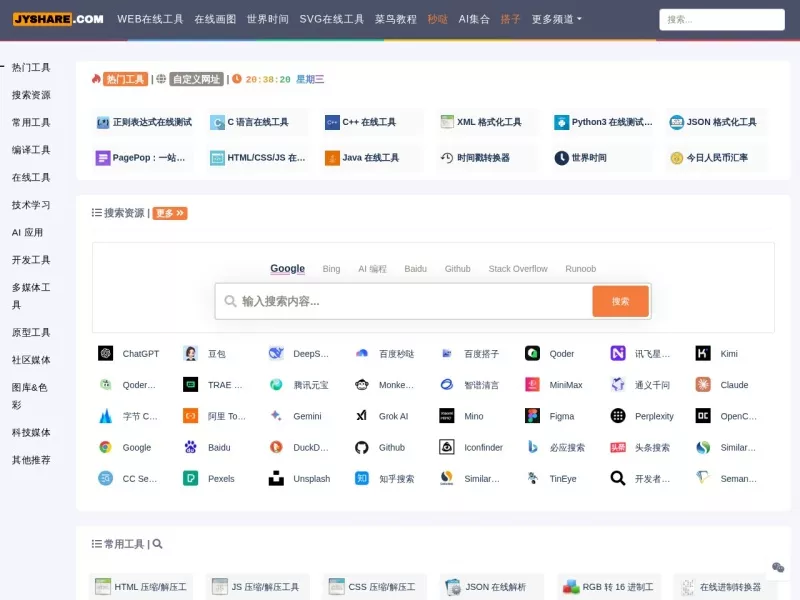
Task: Open the Iconfinder icon shortcut
Action: (446, 447)
